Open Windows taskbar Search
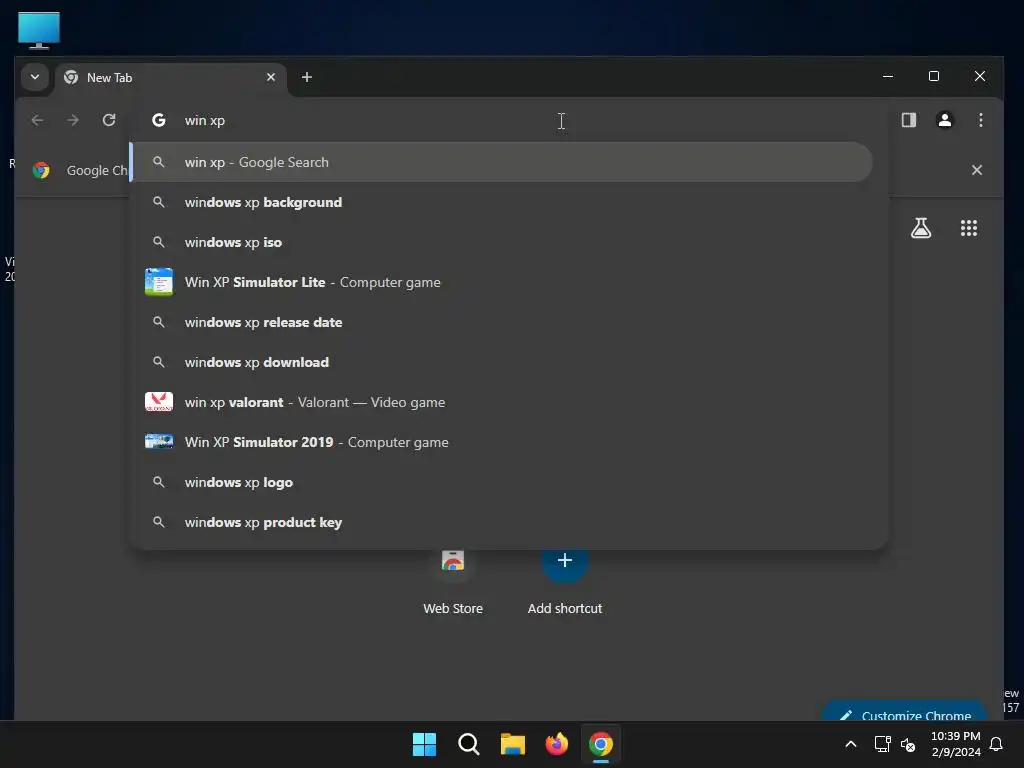Screen dimensions: 1024x768 click(x=468, y=744)
